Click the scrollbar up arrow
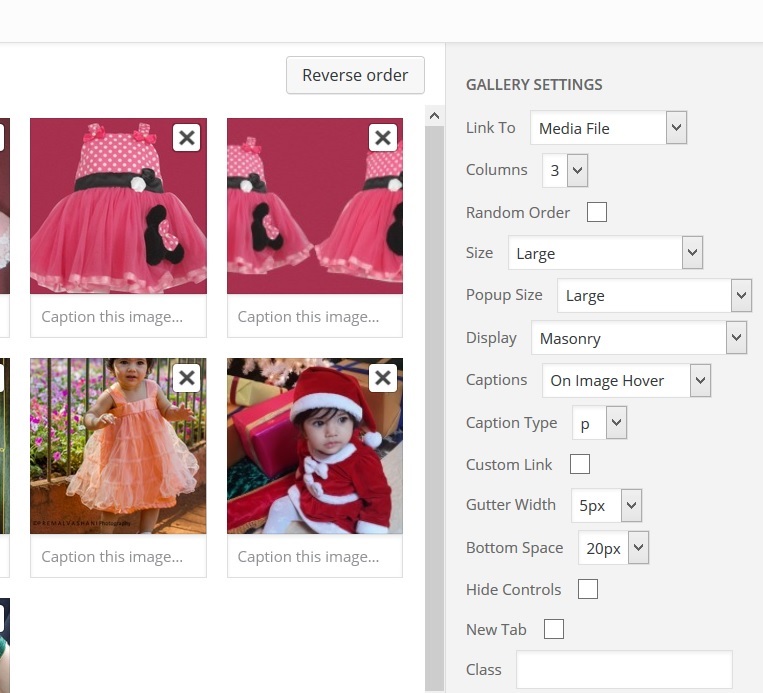Image resolution: width=763 pixels, height=693 pixels. click(x=435, y=116)
